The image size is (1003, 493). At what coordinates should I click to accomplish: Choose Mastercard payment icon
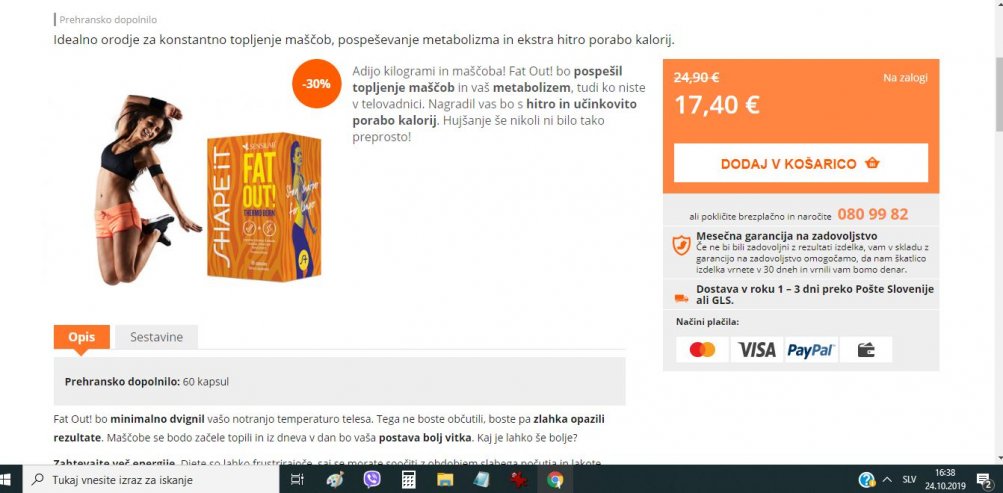click(x=702, y=350)
